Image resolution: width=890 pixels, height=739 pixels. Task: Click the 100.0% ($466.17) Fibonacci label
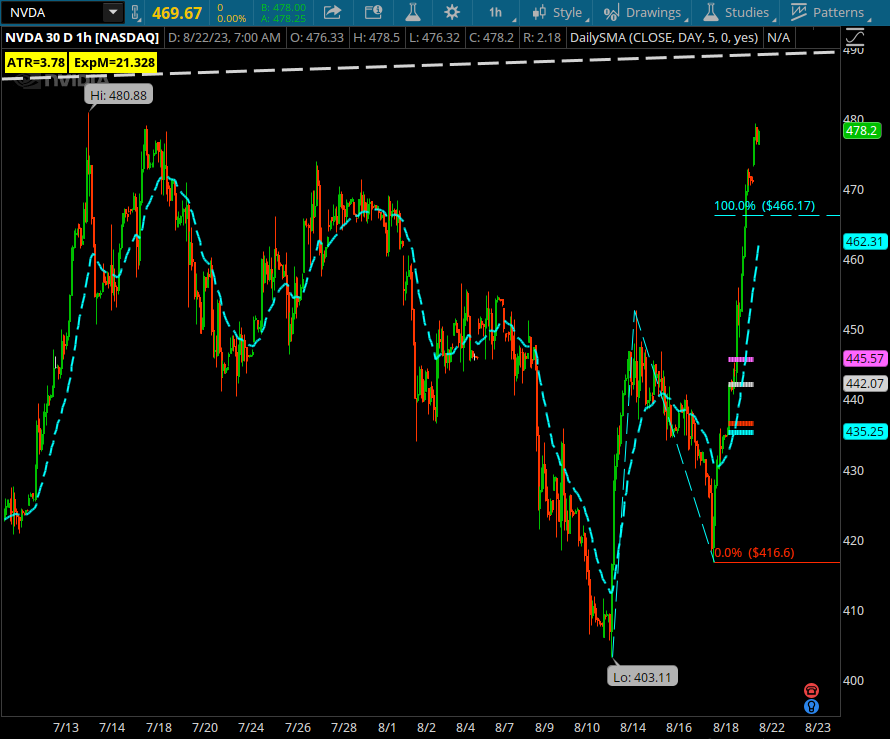coord(764,205)
